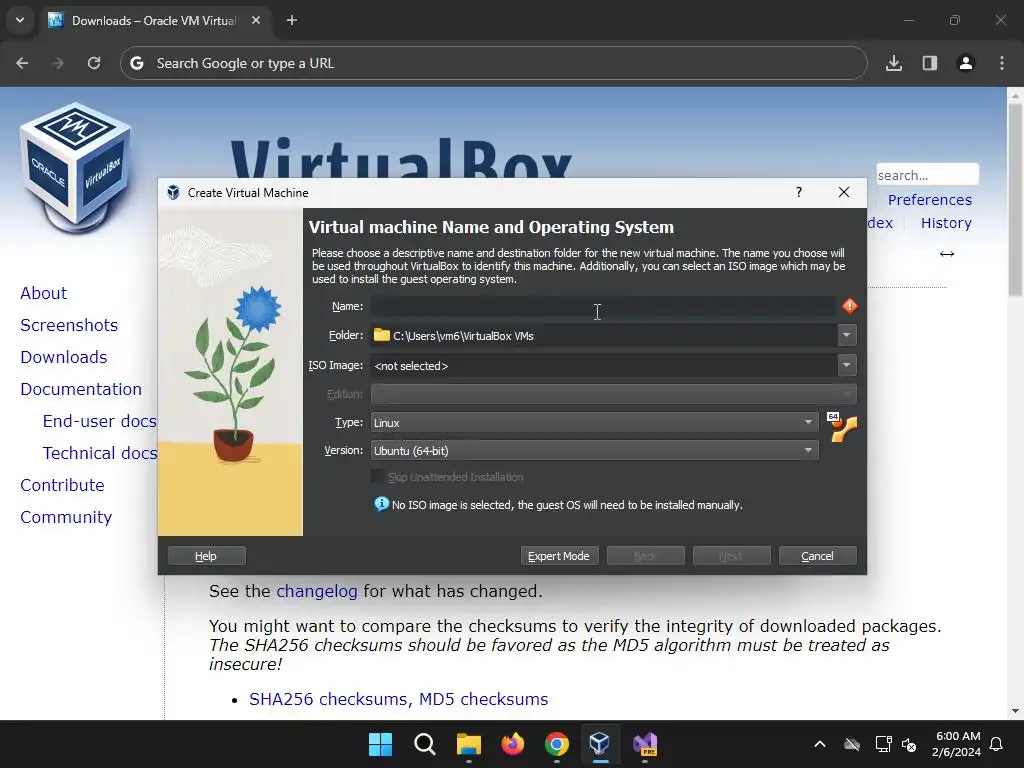Viewport: 1024px width, 768px height.
Task: Open File Explorer from taskbar
Action: (x=468, y=744)
